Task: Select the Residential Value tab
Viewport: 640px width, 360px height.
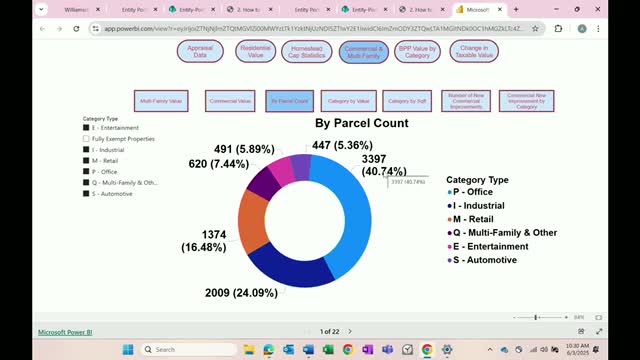Action: coord(255,51)
